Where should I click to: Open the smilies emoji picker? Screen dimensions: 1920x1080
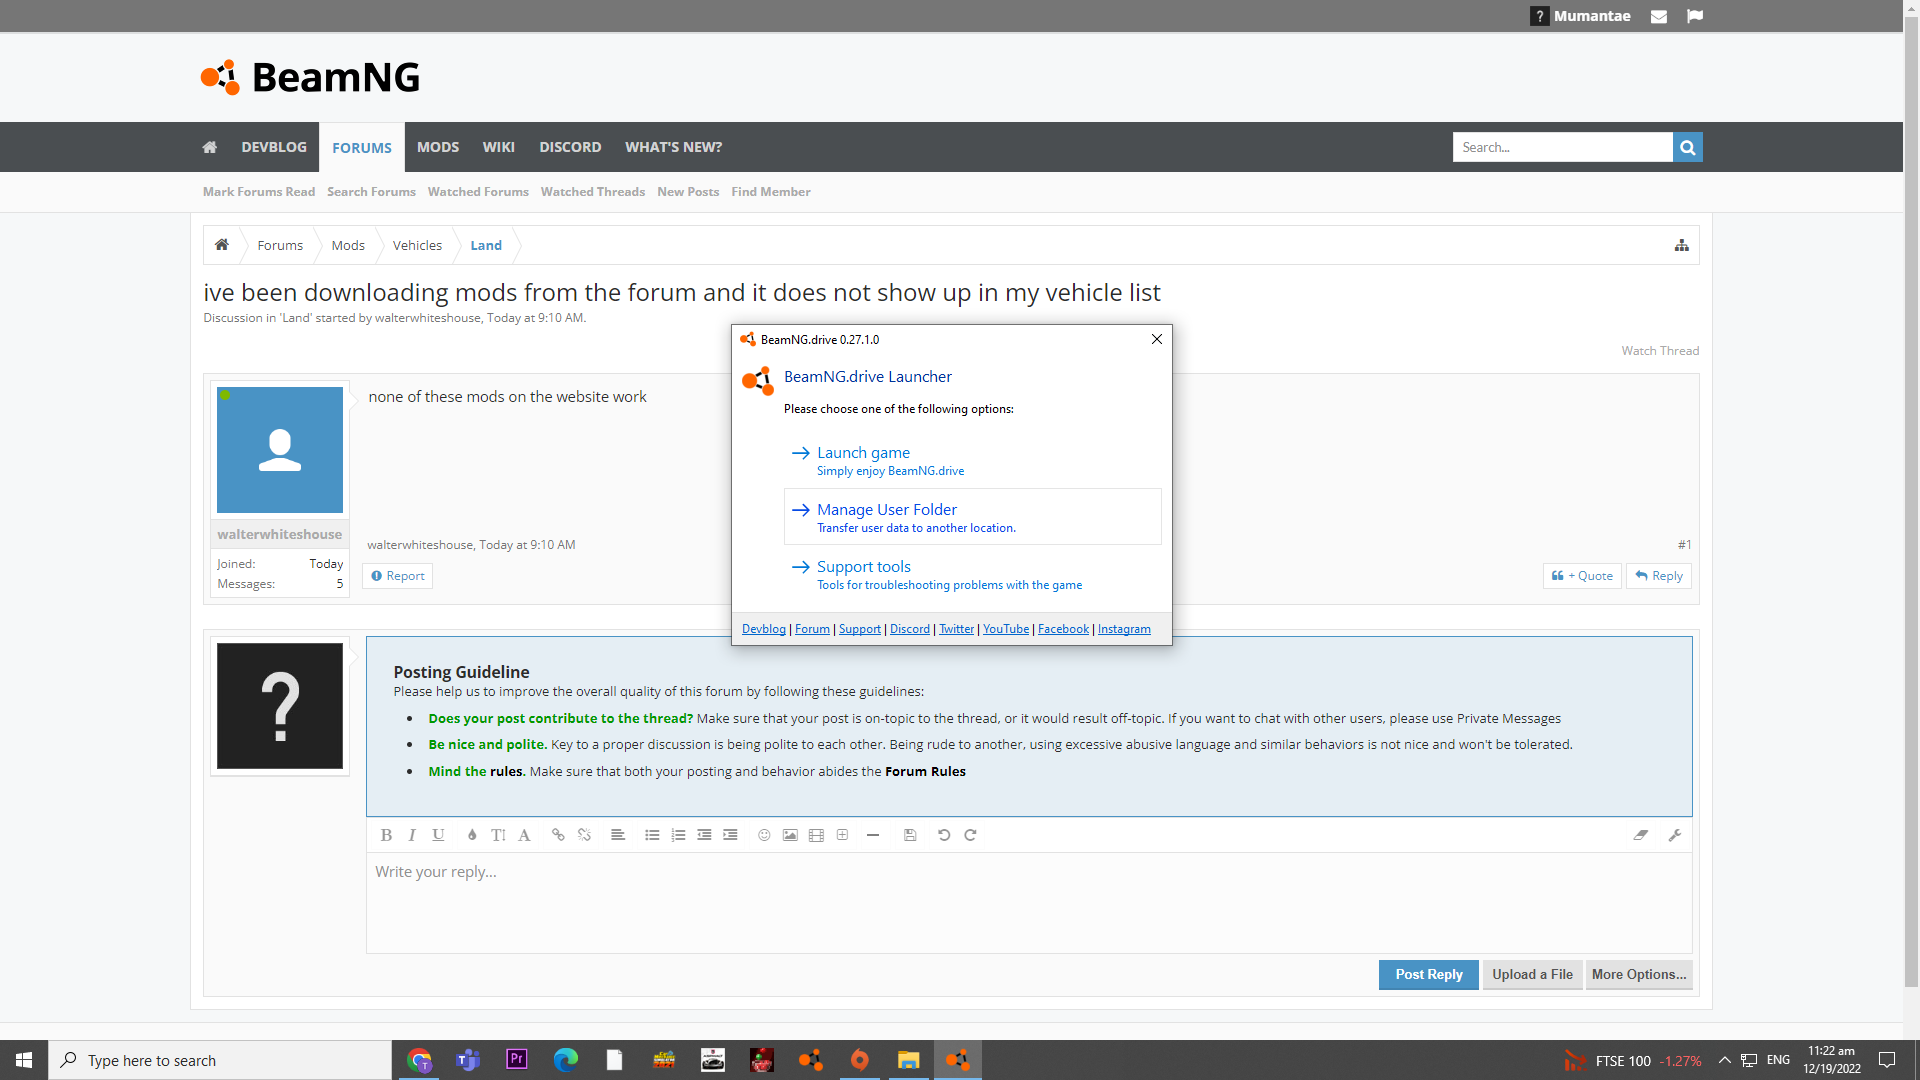[764, 835]
